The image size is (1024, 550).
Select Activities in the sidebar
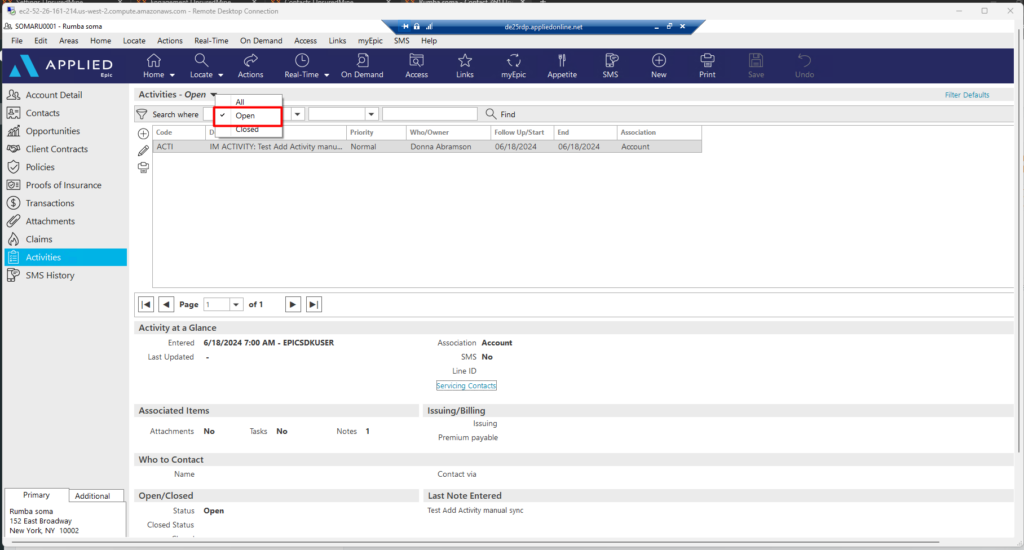pyautogui.click(x=65, y=257)
